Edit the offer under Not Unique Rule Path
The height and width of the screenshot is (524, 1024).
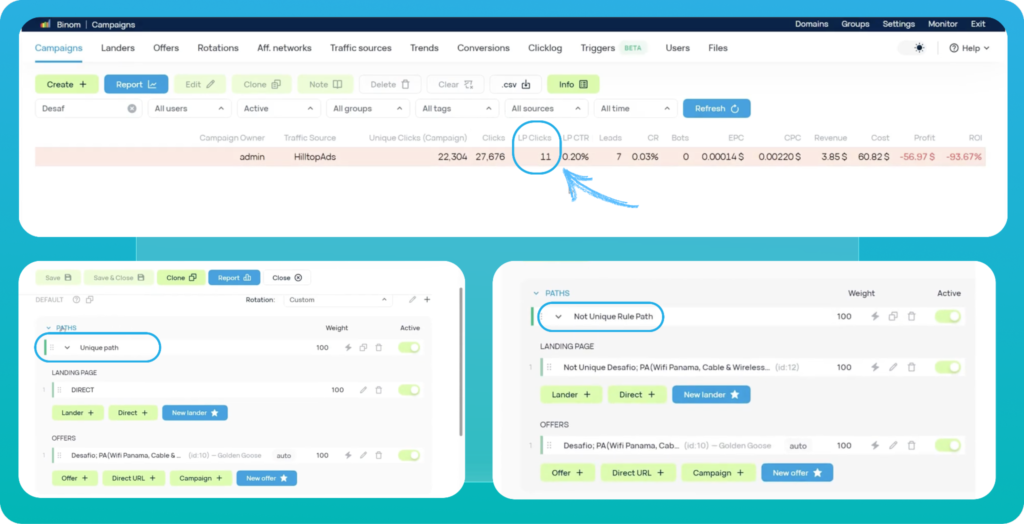[x=893, y=446]
